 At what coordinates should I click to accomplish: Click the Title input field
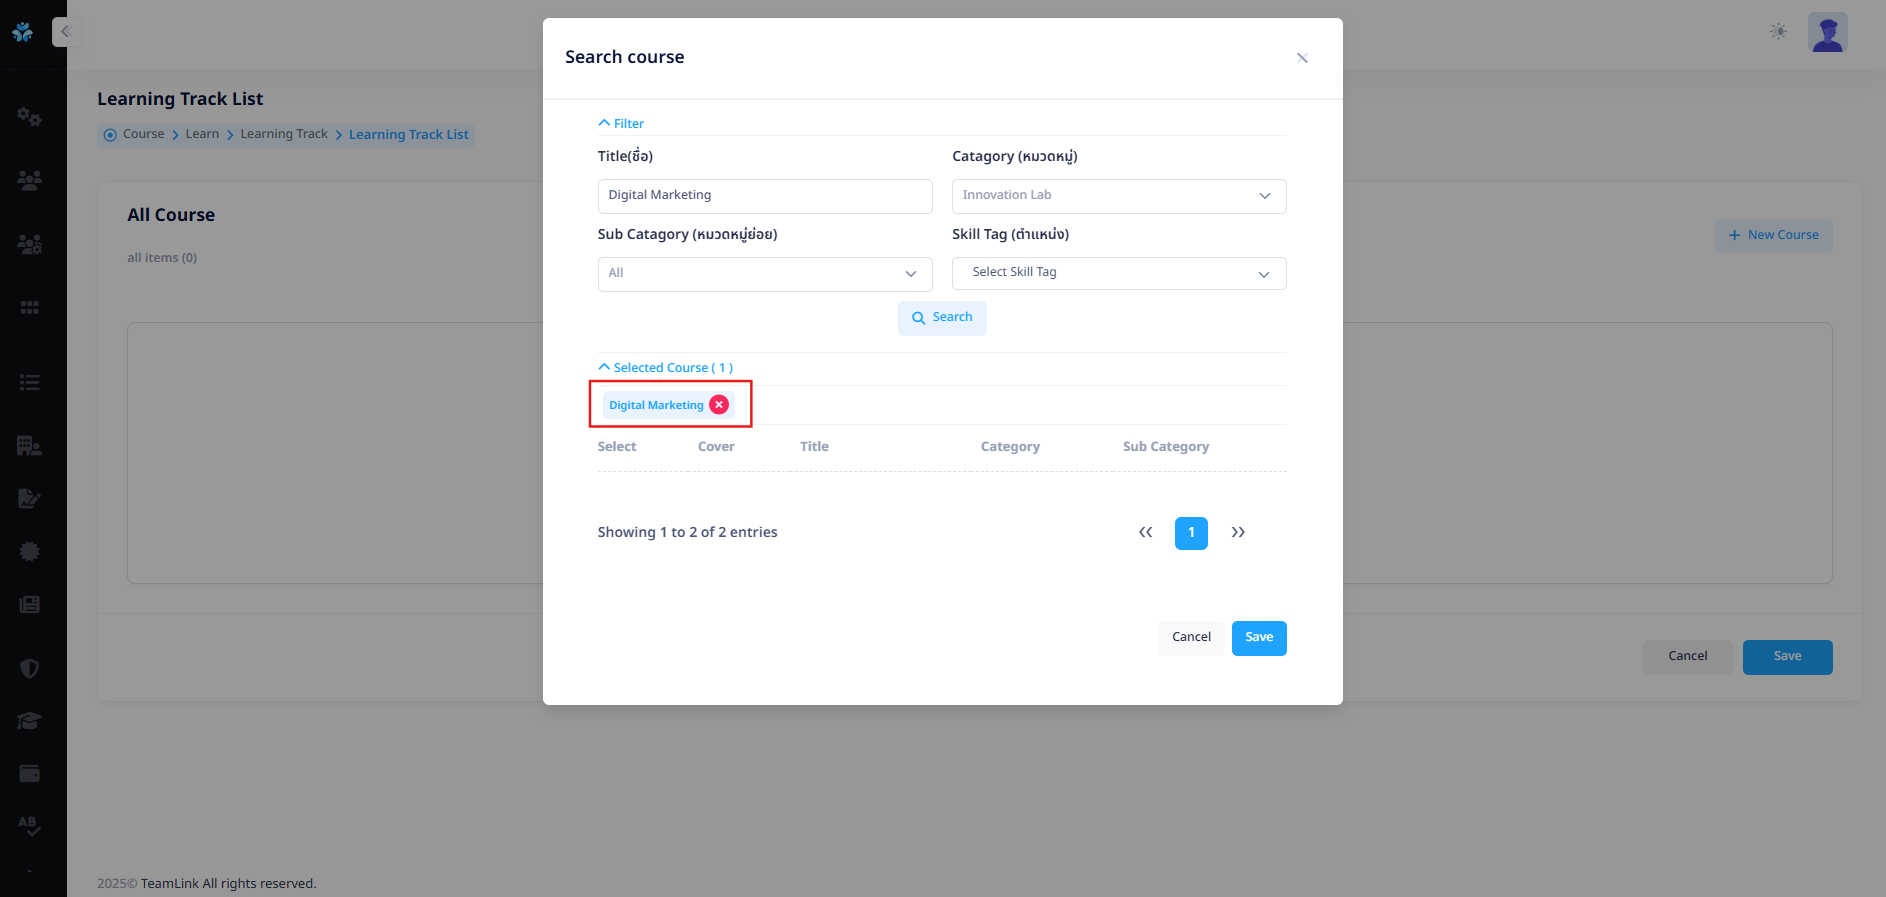[x=764, y=196]
